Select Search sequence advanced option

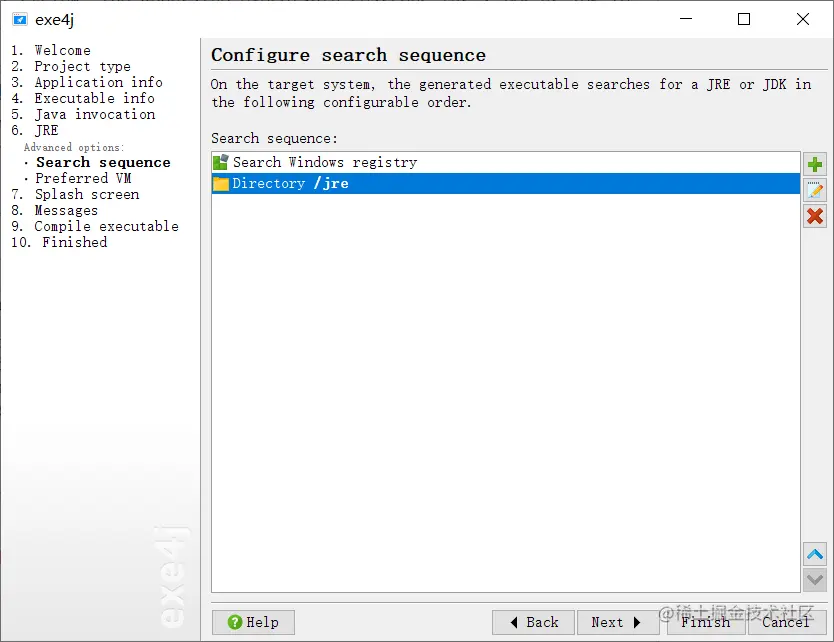103,162
